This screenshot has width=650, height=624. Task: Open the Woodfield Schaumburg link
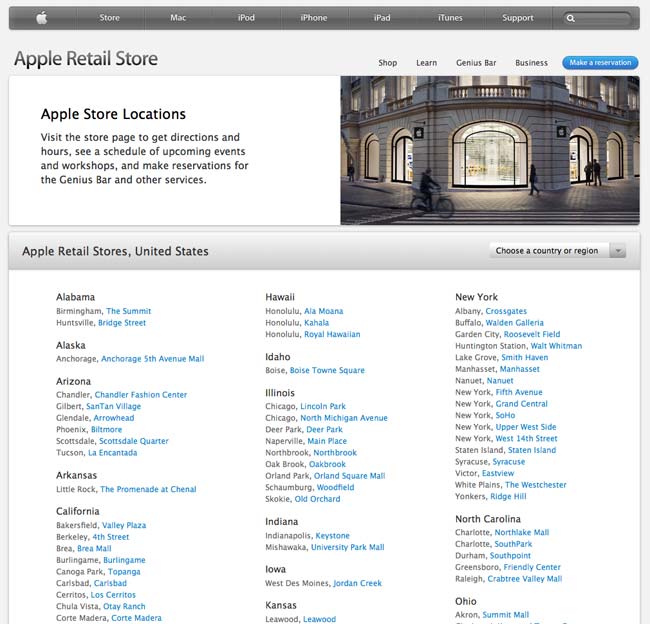pyautogui.click(x=335, y=488)
